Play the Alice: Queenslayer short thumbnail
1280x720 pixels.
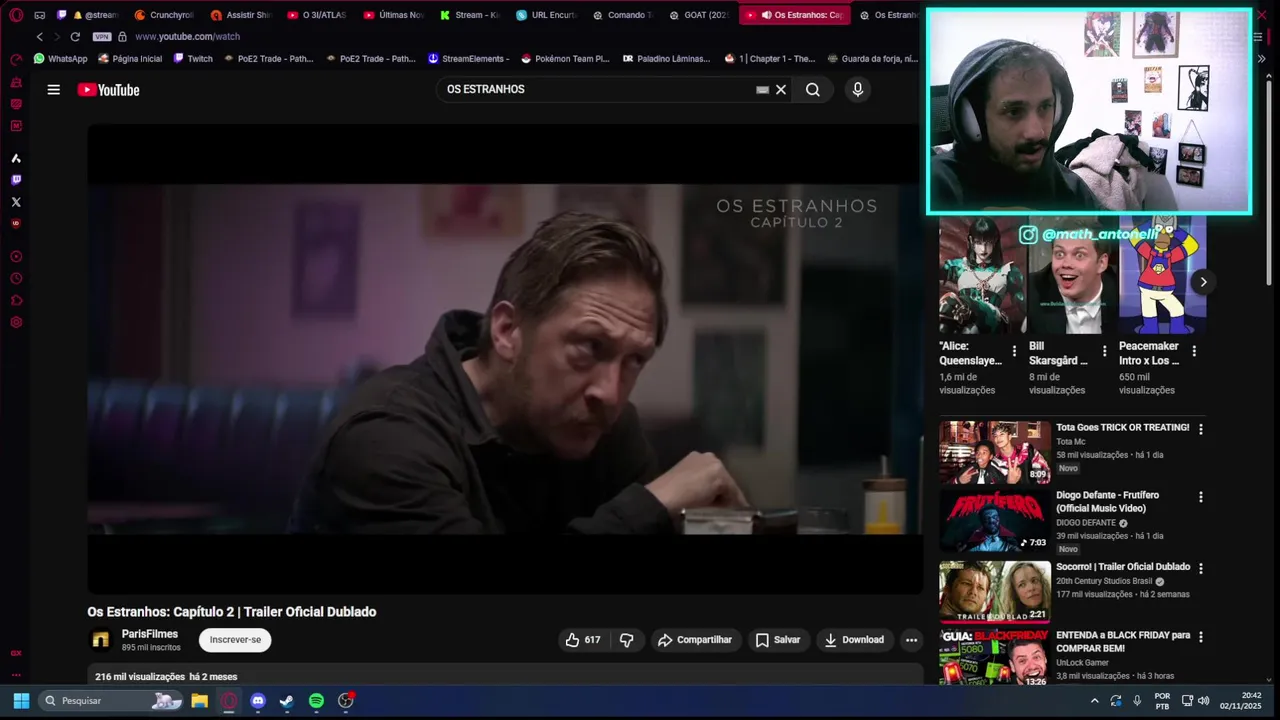(982, 276)
